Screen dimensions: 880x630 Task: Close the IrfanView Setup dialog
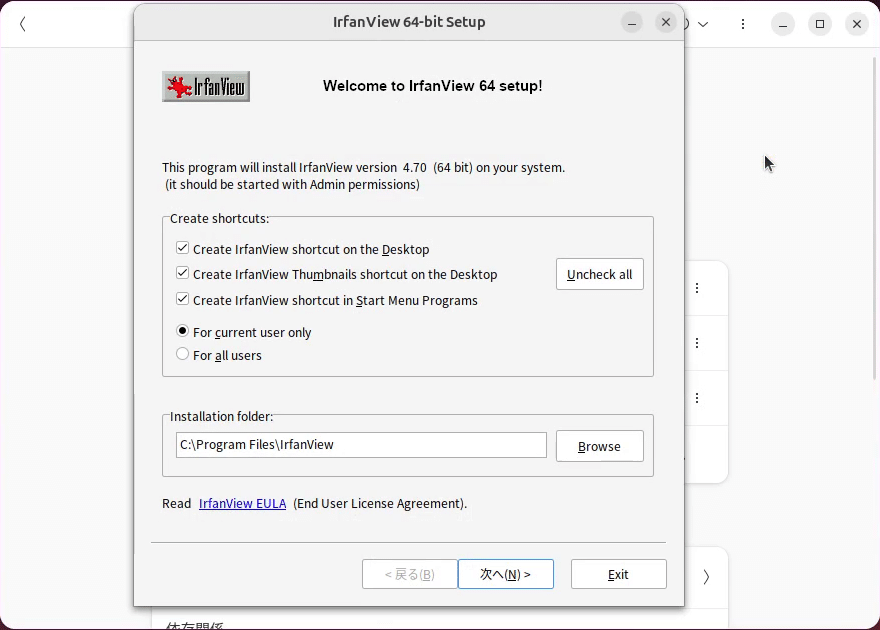[x=666, y=22]
